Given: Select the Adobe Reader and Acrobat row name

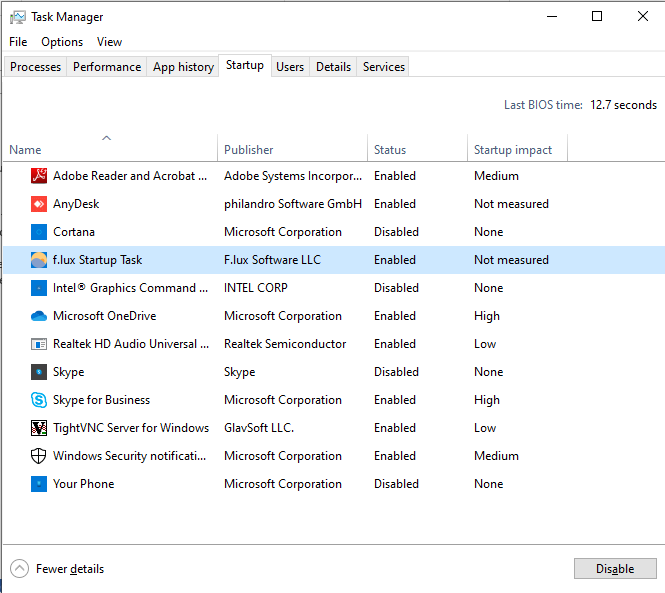Looking at the screenshot, I should click(x=130, y=176).
